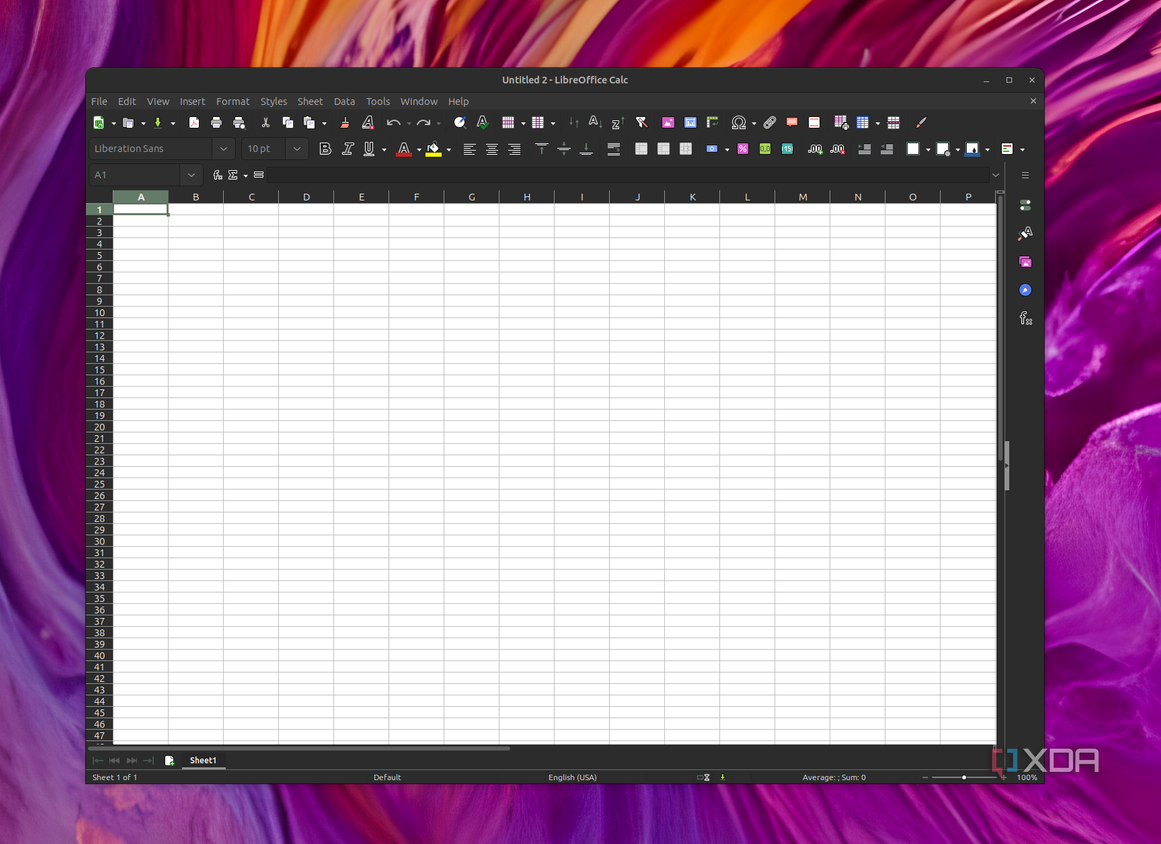Sort ascending A to Z
Image resolution: width=1161 pixels, height=844 pixels.
(x=595, y=123)
